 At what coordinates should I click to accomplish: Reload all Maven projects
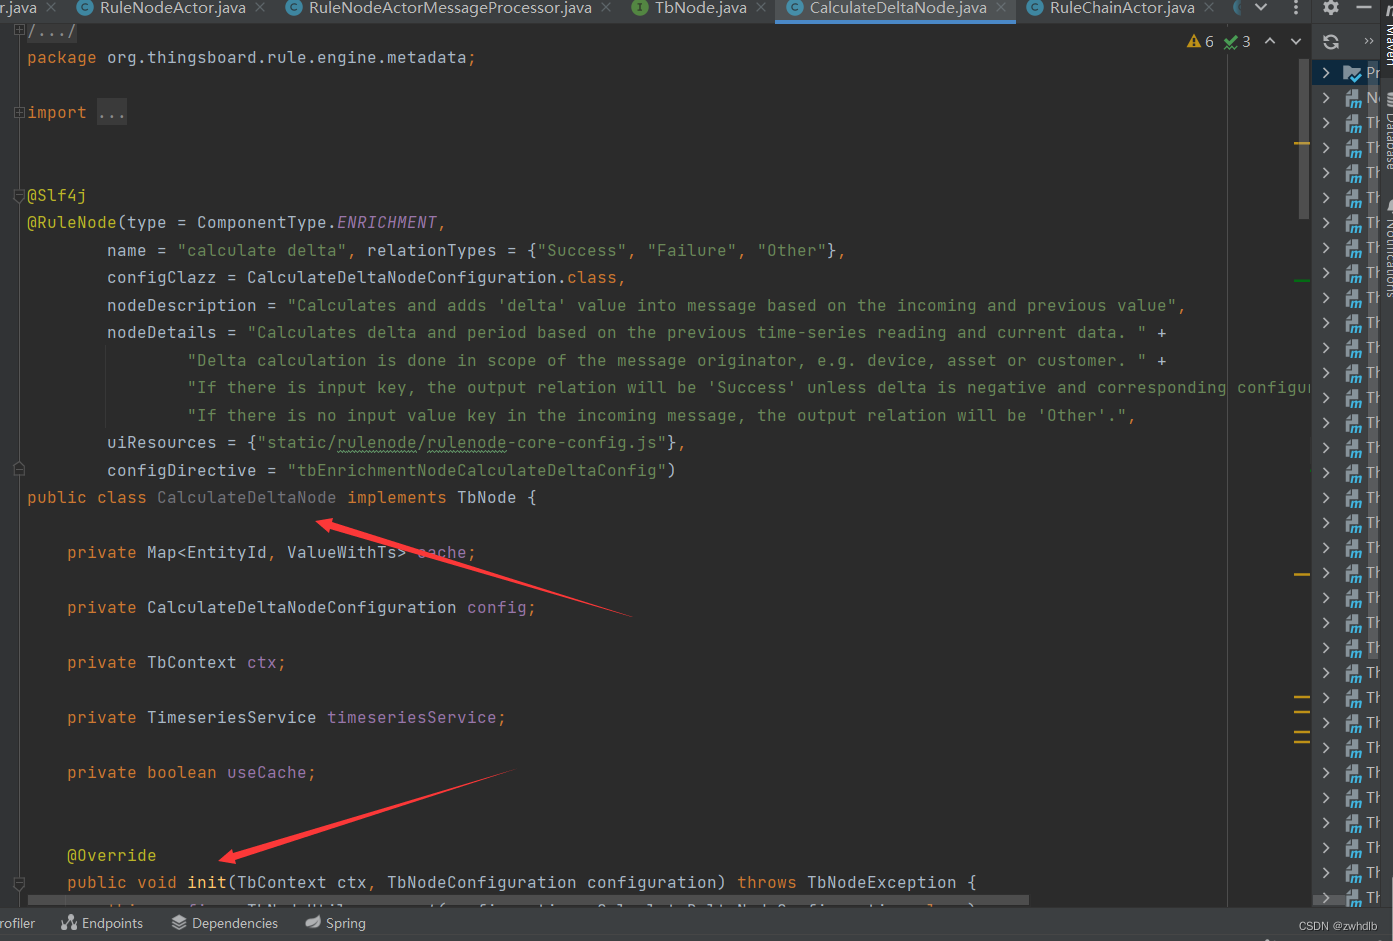[x=1331, y=42]
